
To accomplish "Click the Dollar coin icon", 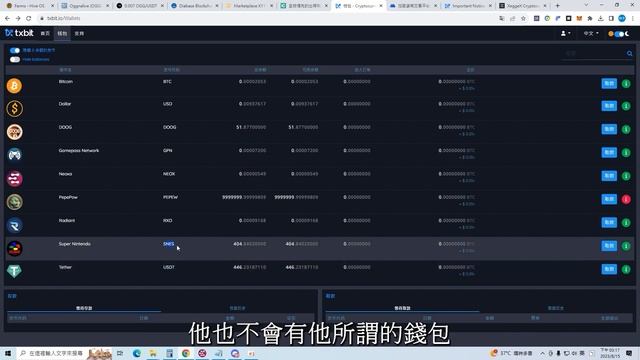I will (x=14, y=109).
